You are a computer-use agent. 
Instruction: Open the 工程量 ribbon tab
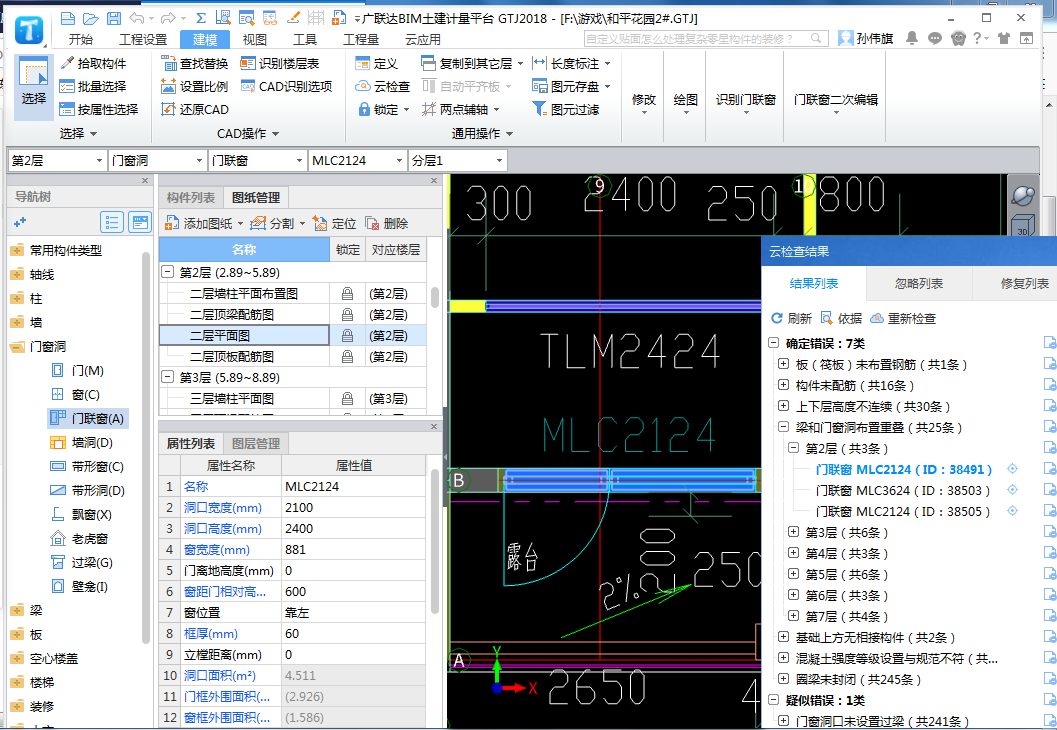coord(360,39)
